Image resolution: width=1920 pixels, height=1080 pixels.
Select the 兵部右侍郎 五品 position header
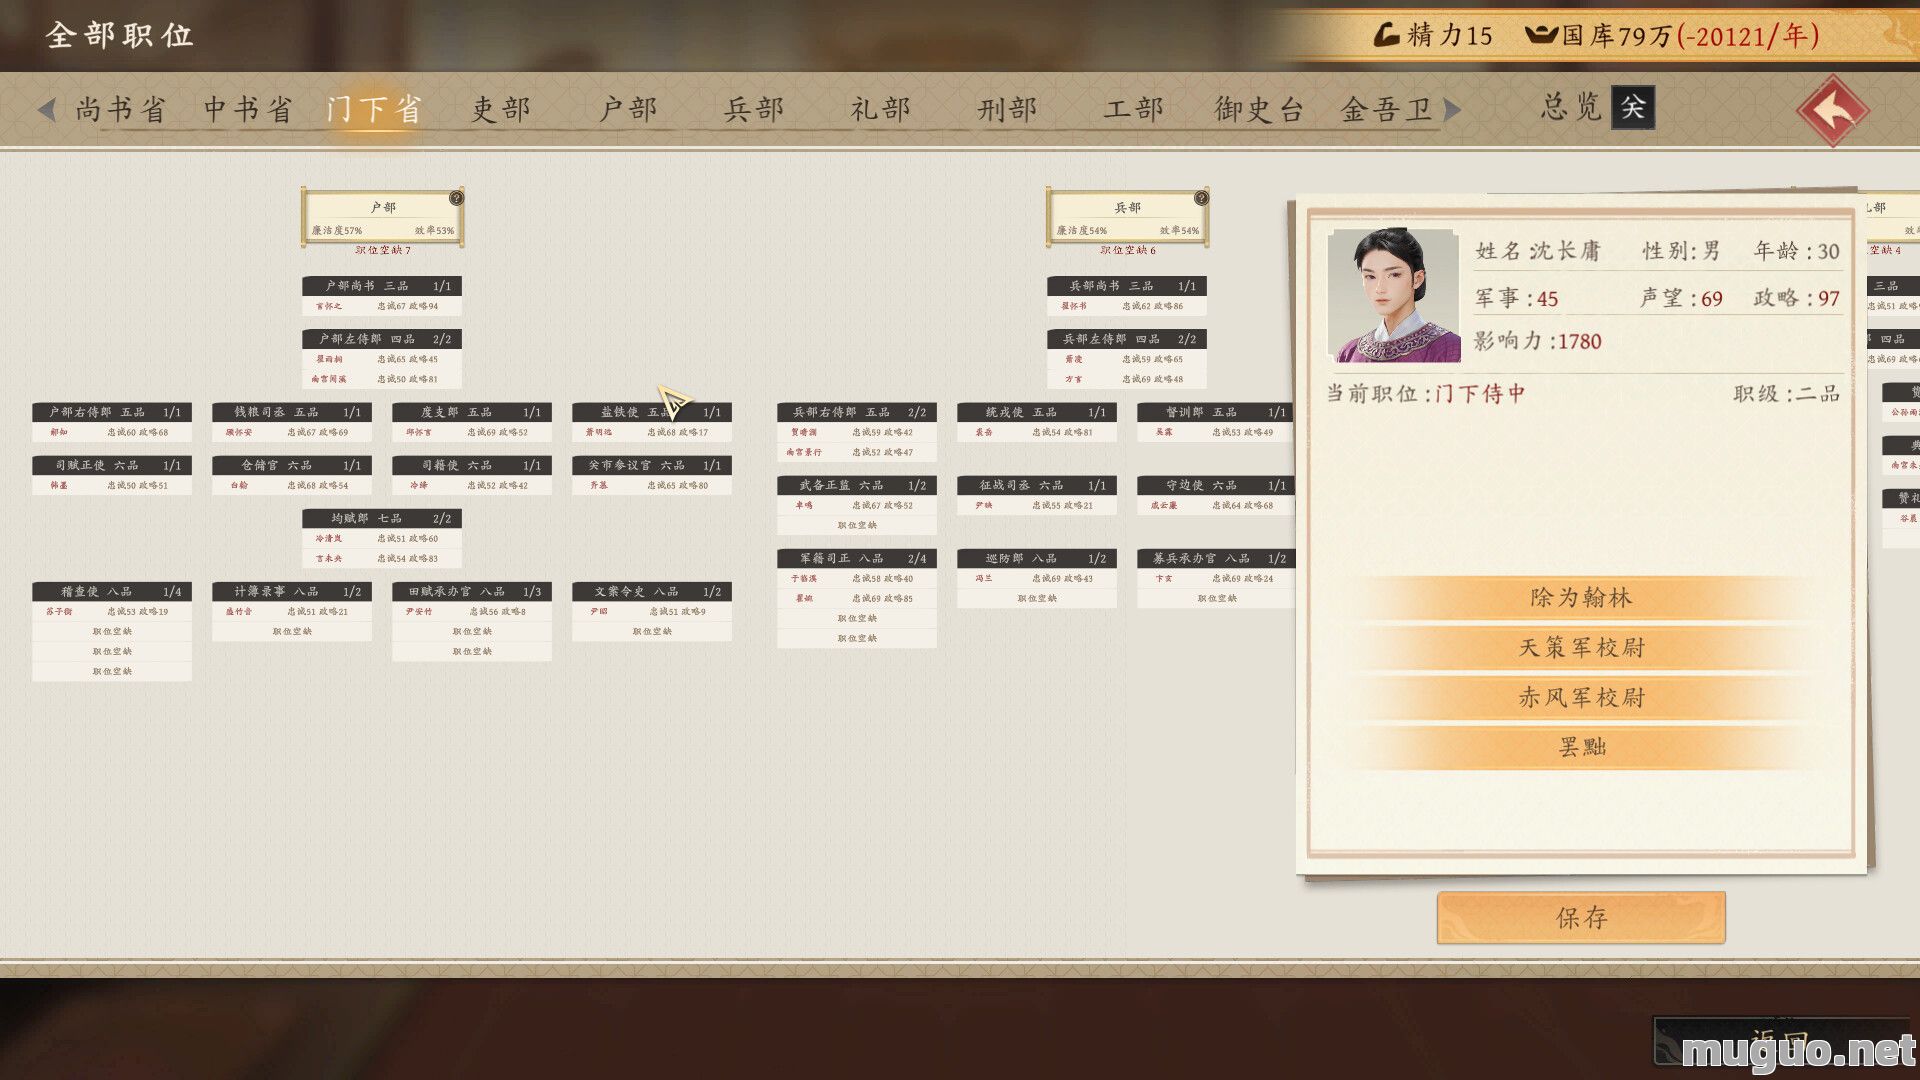tap(857, 411)
